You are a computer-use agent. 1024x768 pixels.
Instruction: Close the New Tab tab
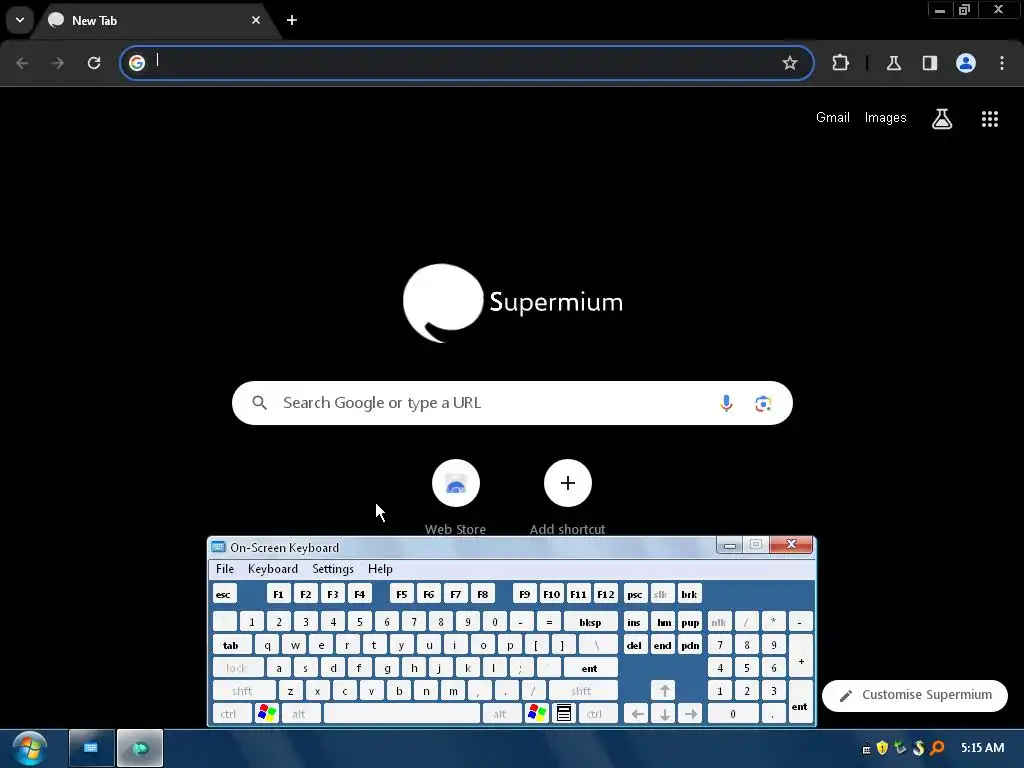coord(256,20)
